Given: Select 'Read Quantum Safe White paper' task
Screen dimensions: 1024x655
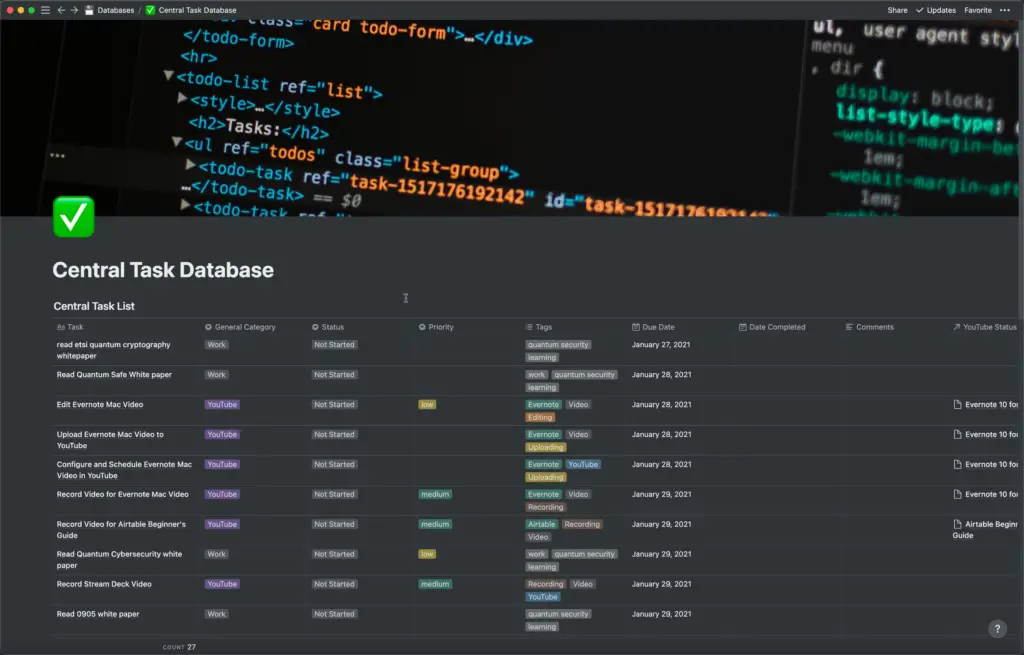Looking at the screenshot, I should pos(114,374).
